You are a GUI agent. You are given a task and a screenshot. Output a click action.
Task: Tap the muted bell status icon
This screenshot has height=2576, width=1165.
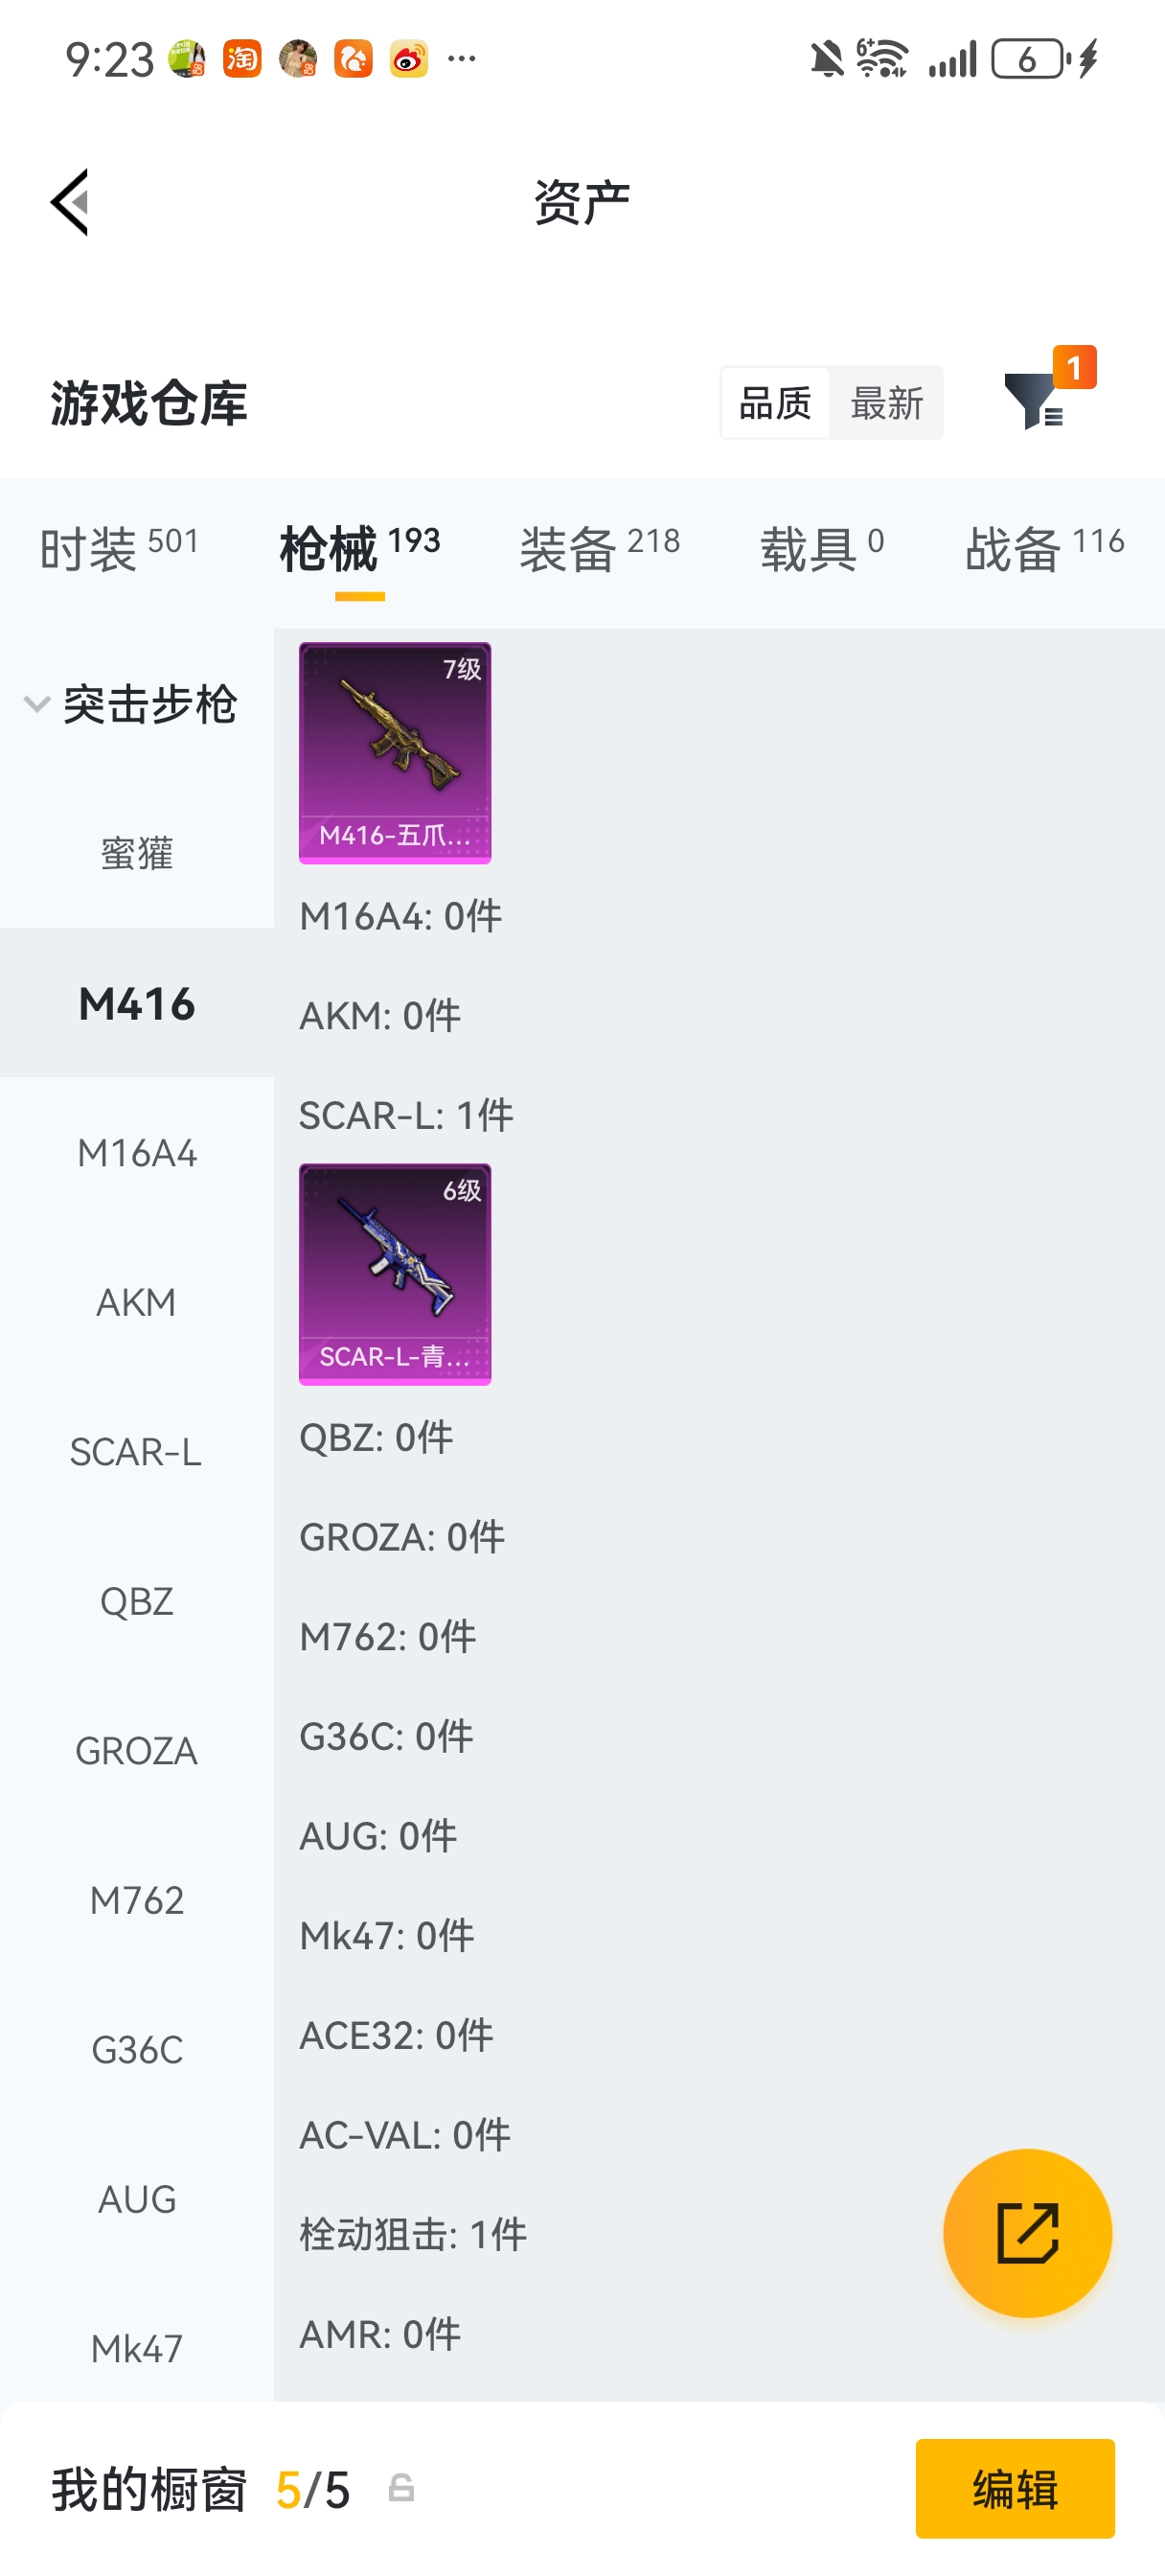[x=826, y=59]
